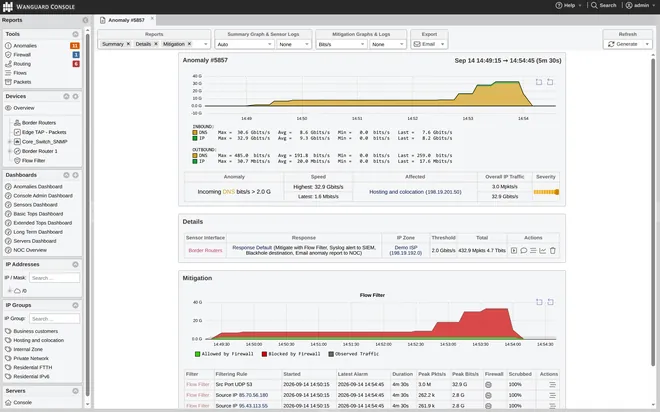This screenshot has width=660, height=412.
Task: Focus the IP / Mask search field
Action: (x=54, y=278)
